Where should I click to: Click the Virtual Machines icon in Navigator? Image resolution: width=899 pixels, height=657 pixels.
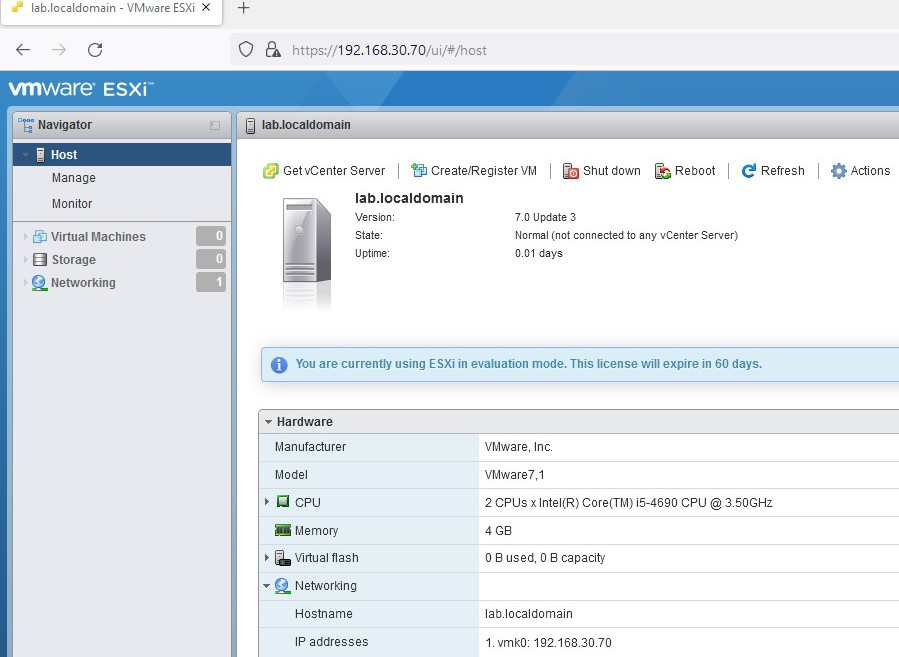[x=40, y=236]
